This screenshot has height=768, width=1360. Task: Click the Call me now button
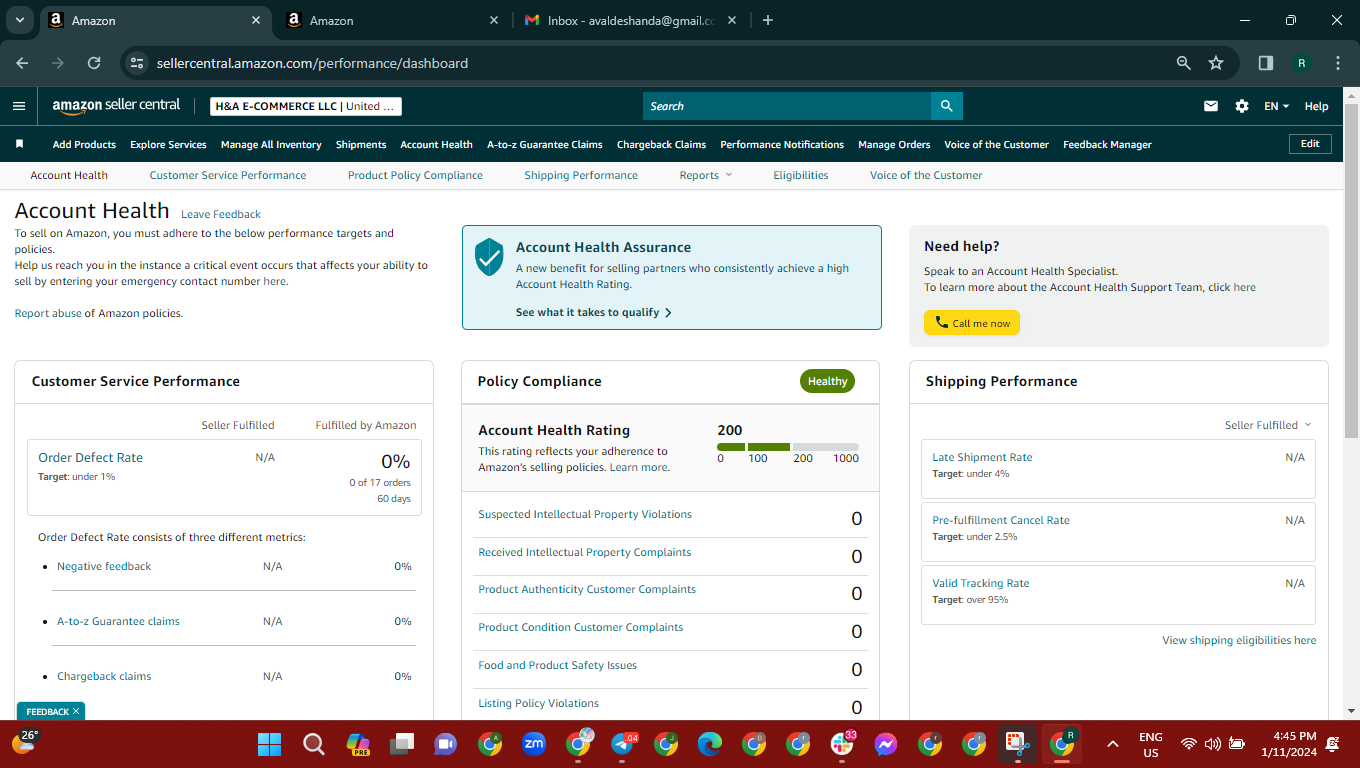click(x=972, y=323)
